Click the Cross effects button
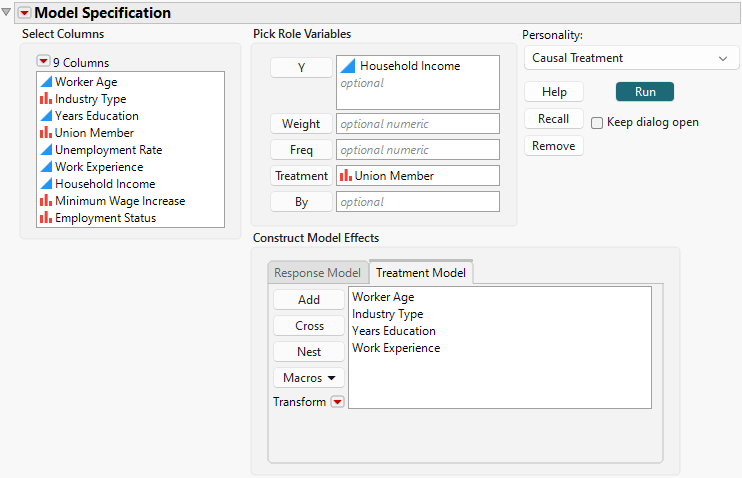The image size is (742, 478). pos(309,326)
